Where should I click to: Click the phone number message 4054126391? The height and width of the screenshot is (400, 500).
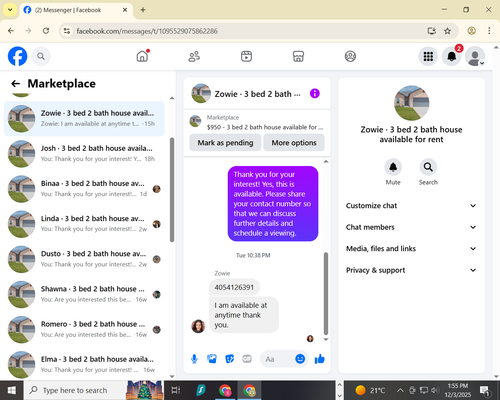click(x=234, y=287)
